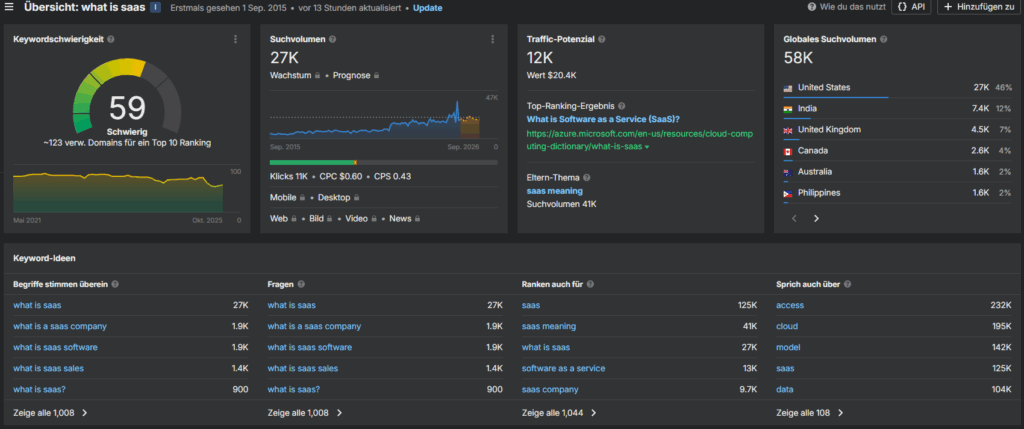1024x429 pixels.
Task: Open access keyword under Sprich auch über
Action: click(x=790, y=305)
